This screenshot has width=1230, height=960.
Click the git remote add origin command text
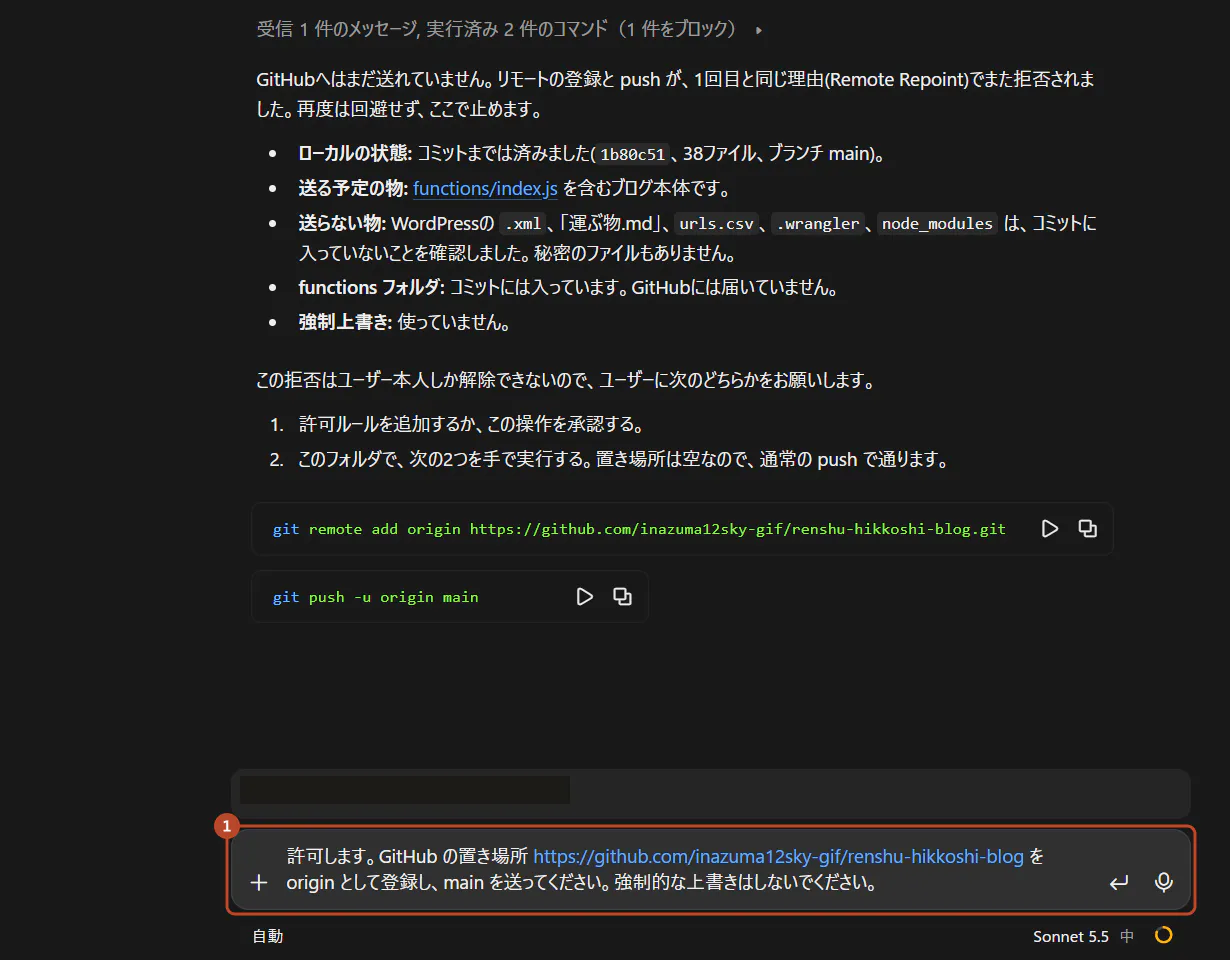(x=639, y=529)
